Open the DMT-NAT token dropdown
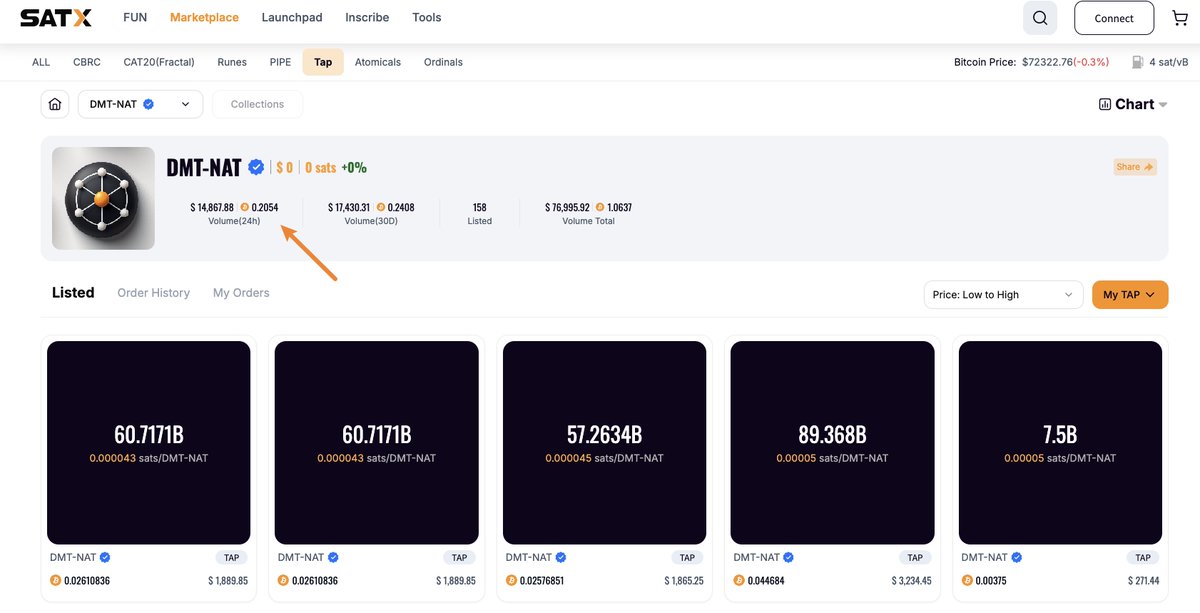 [140, 104]
